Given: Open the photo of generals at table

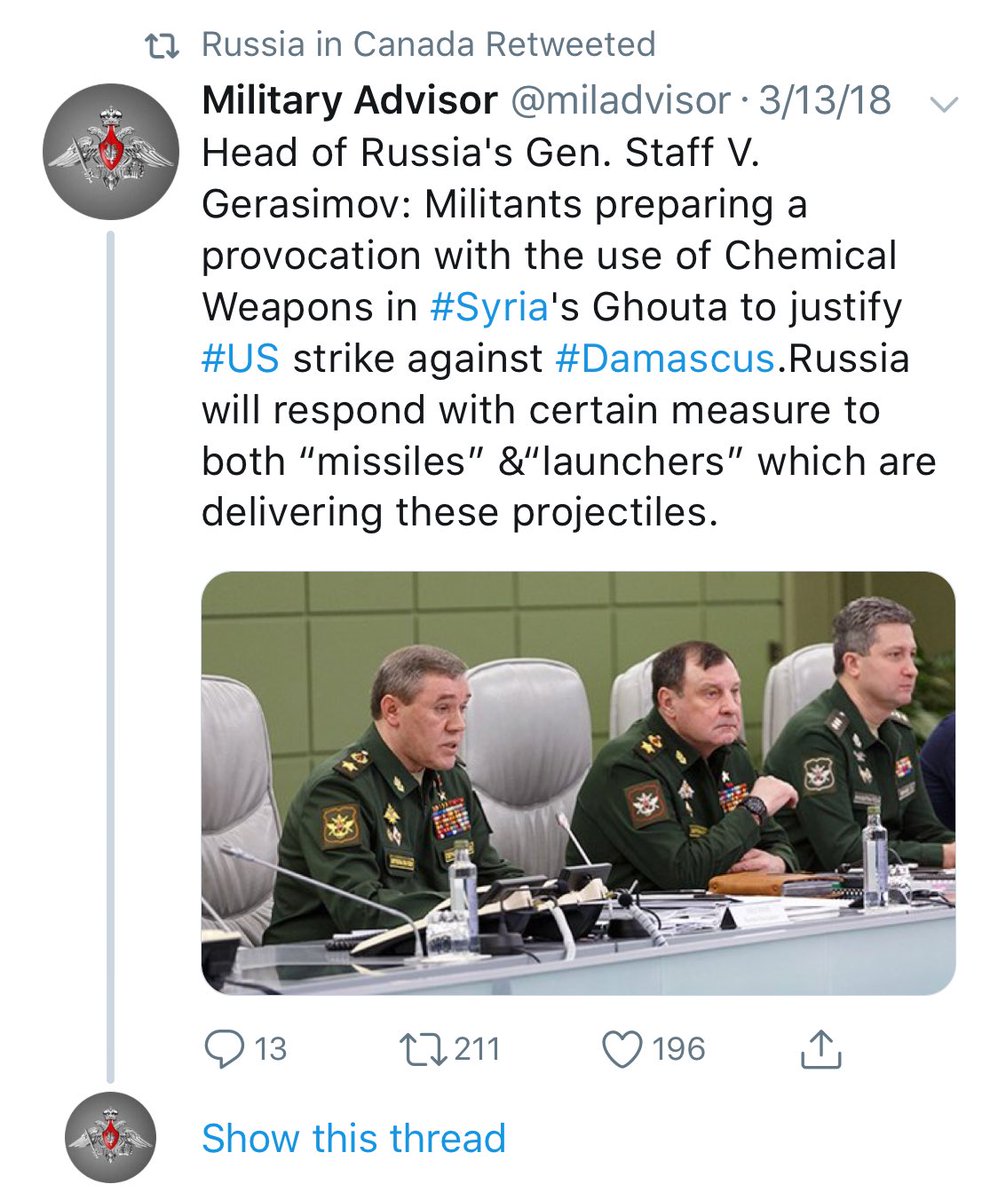Looking at the screenshot, I should 577,783.
